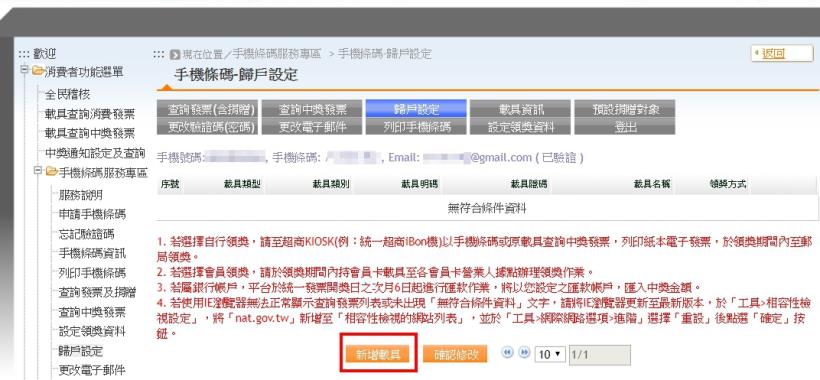Open the 更改電子郵件 tab button in the top menu

312,126
